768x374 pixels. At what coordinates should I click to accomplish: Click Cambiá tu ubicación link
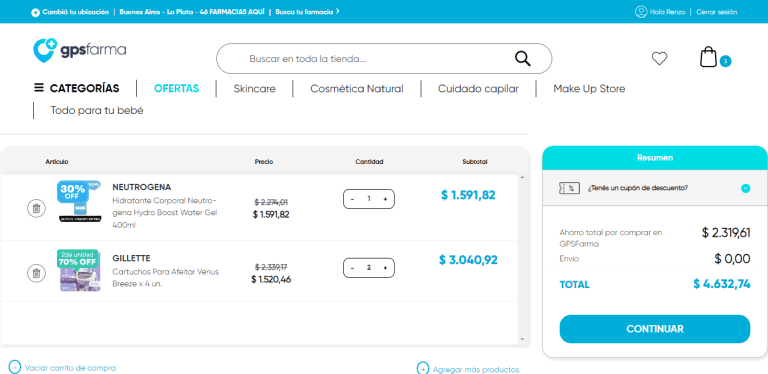[75, 12]
